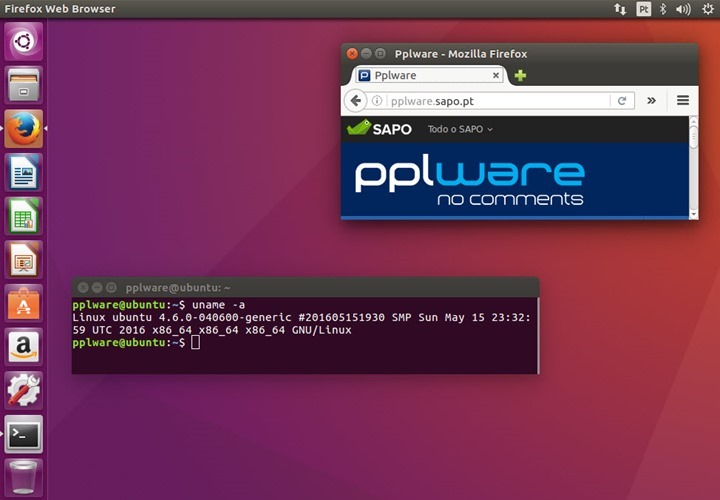Click the Firefox page scrollbar thumb
The height and width of the screenshot is (500, 720).
pos(693,137)
